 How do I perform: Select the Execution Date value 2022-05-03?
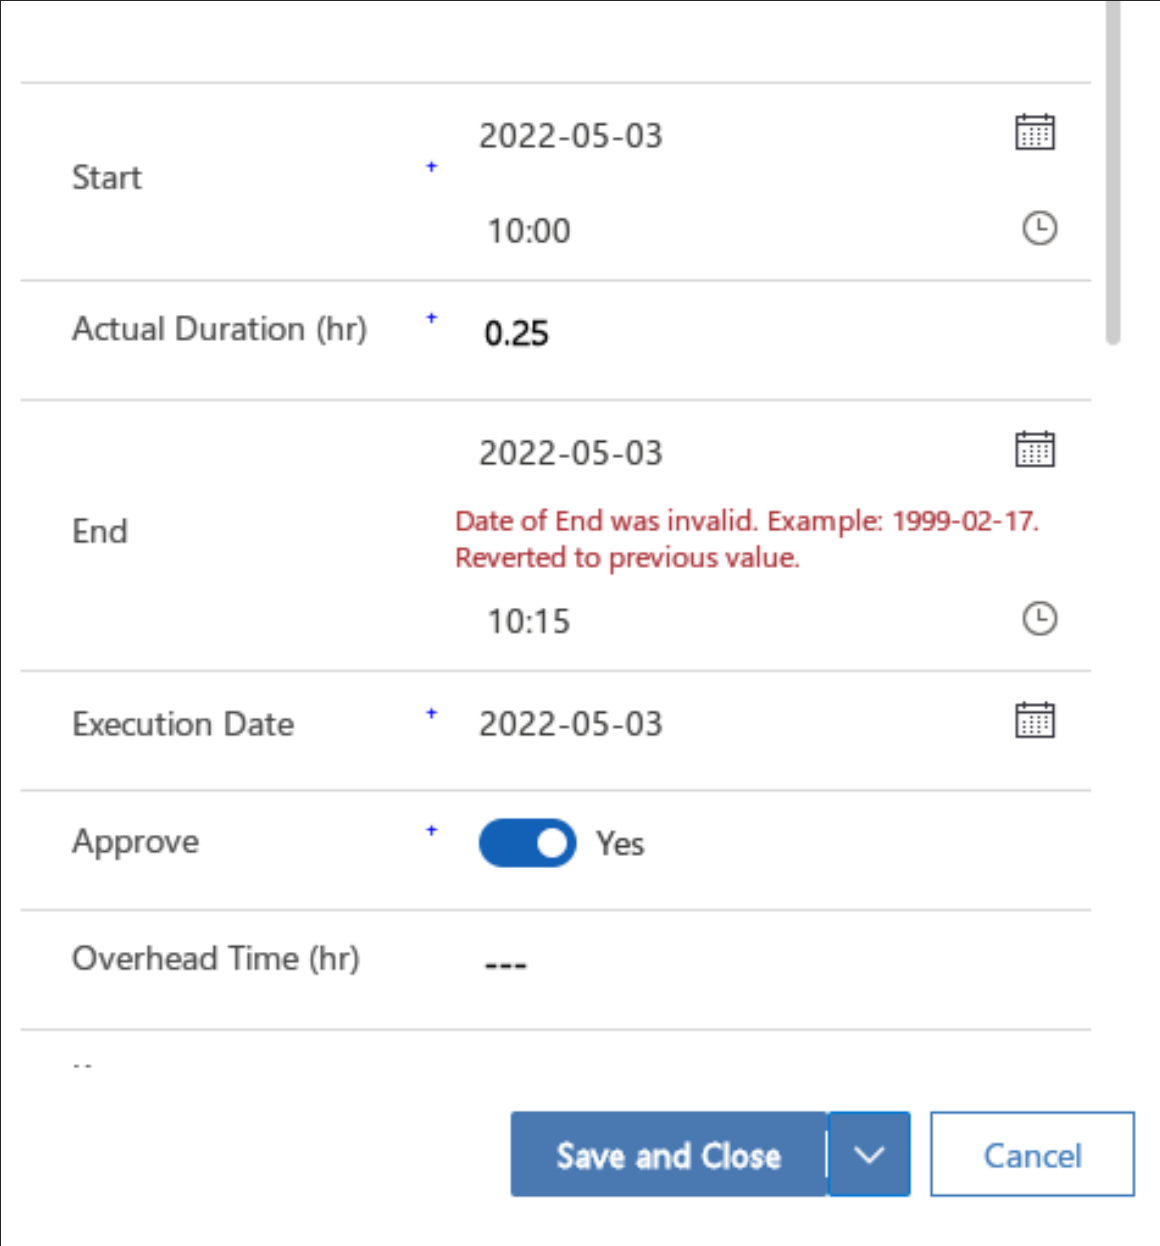point(572,722)
